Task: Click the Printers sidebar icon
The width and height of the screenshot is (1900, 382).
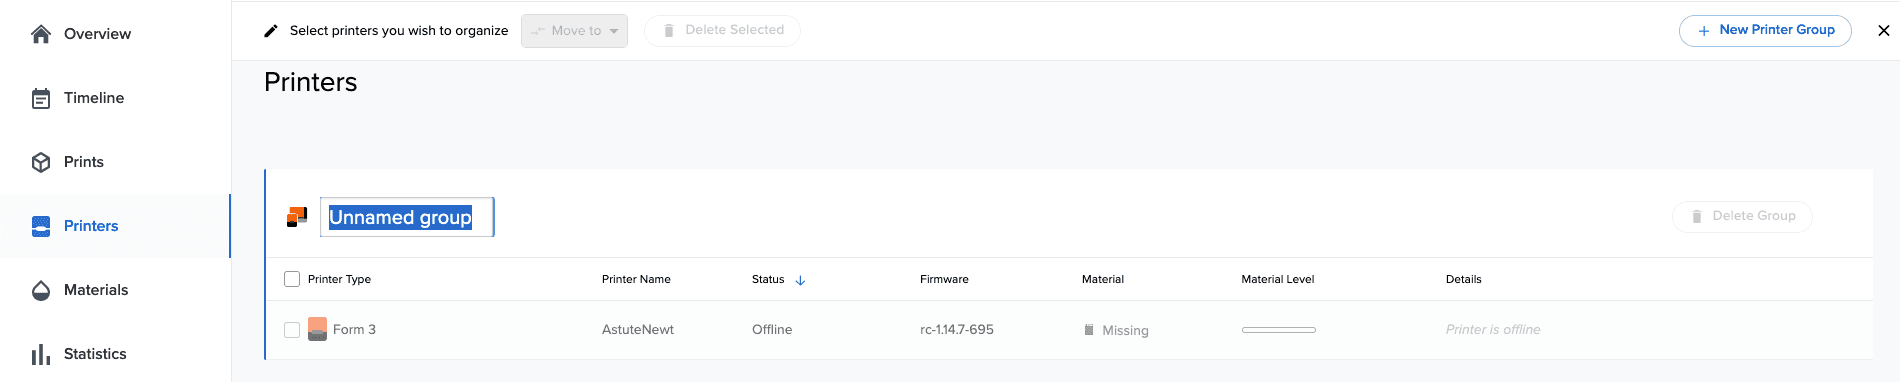Action: (x=41, y=226)
